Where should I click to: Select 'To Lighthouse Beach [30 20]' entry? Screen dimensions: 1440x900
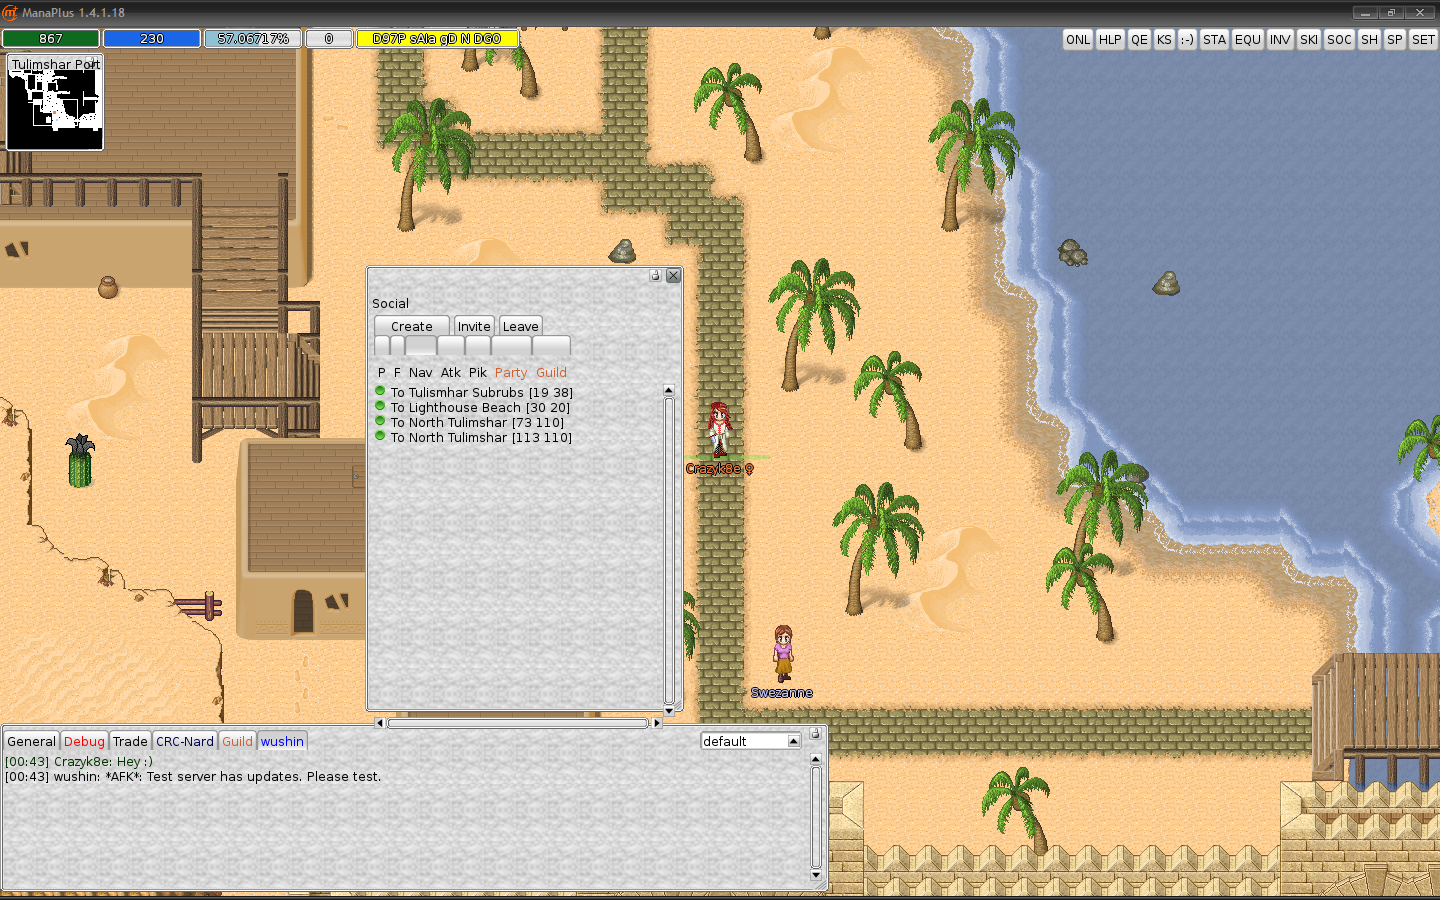point(480,407)
